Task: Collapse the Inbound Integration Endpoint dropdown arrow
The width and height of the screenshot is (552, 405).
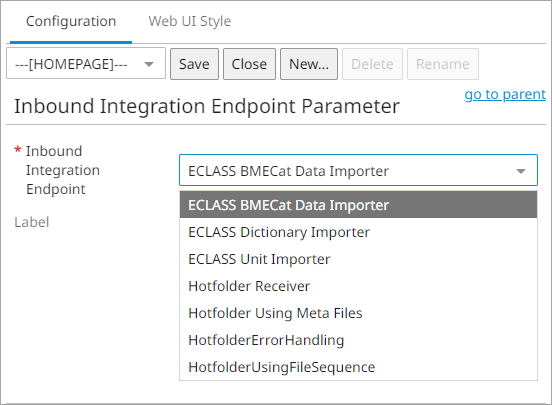Action: click(521, 171)
